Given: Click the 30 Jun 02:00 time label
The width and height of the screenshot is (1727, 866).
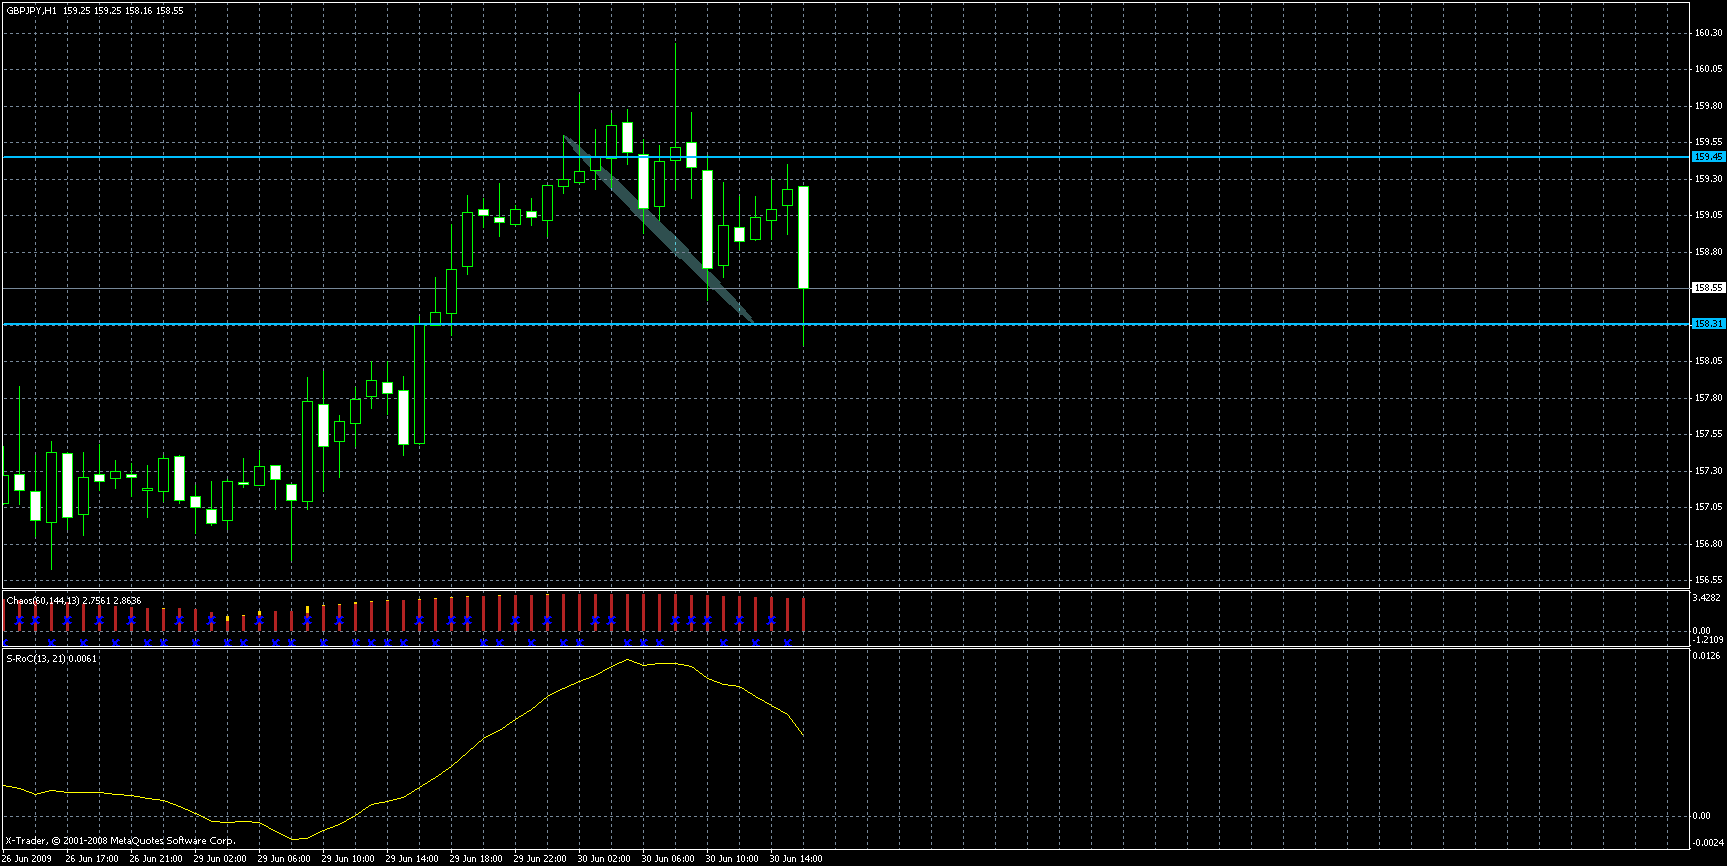Looking at the screenshot, I should pos(604,859).
